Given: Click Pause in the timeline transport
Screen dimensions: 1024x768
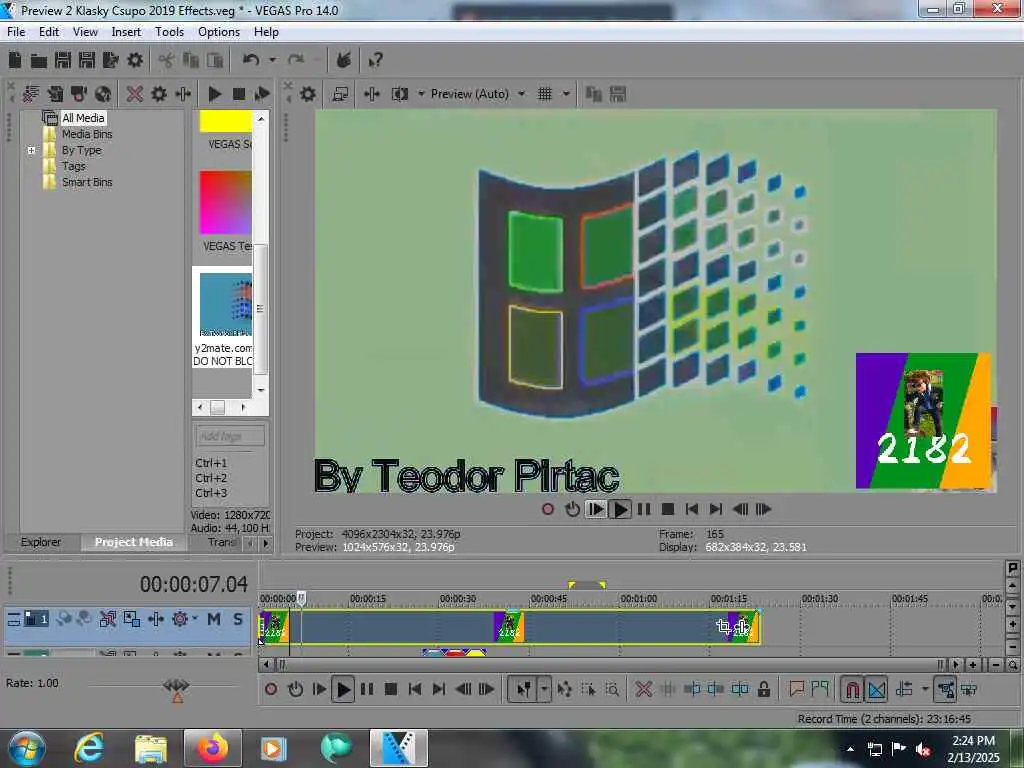Looking at the screenshot, I should [367, 689].
